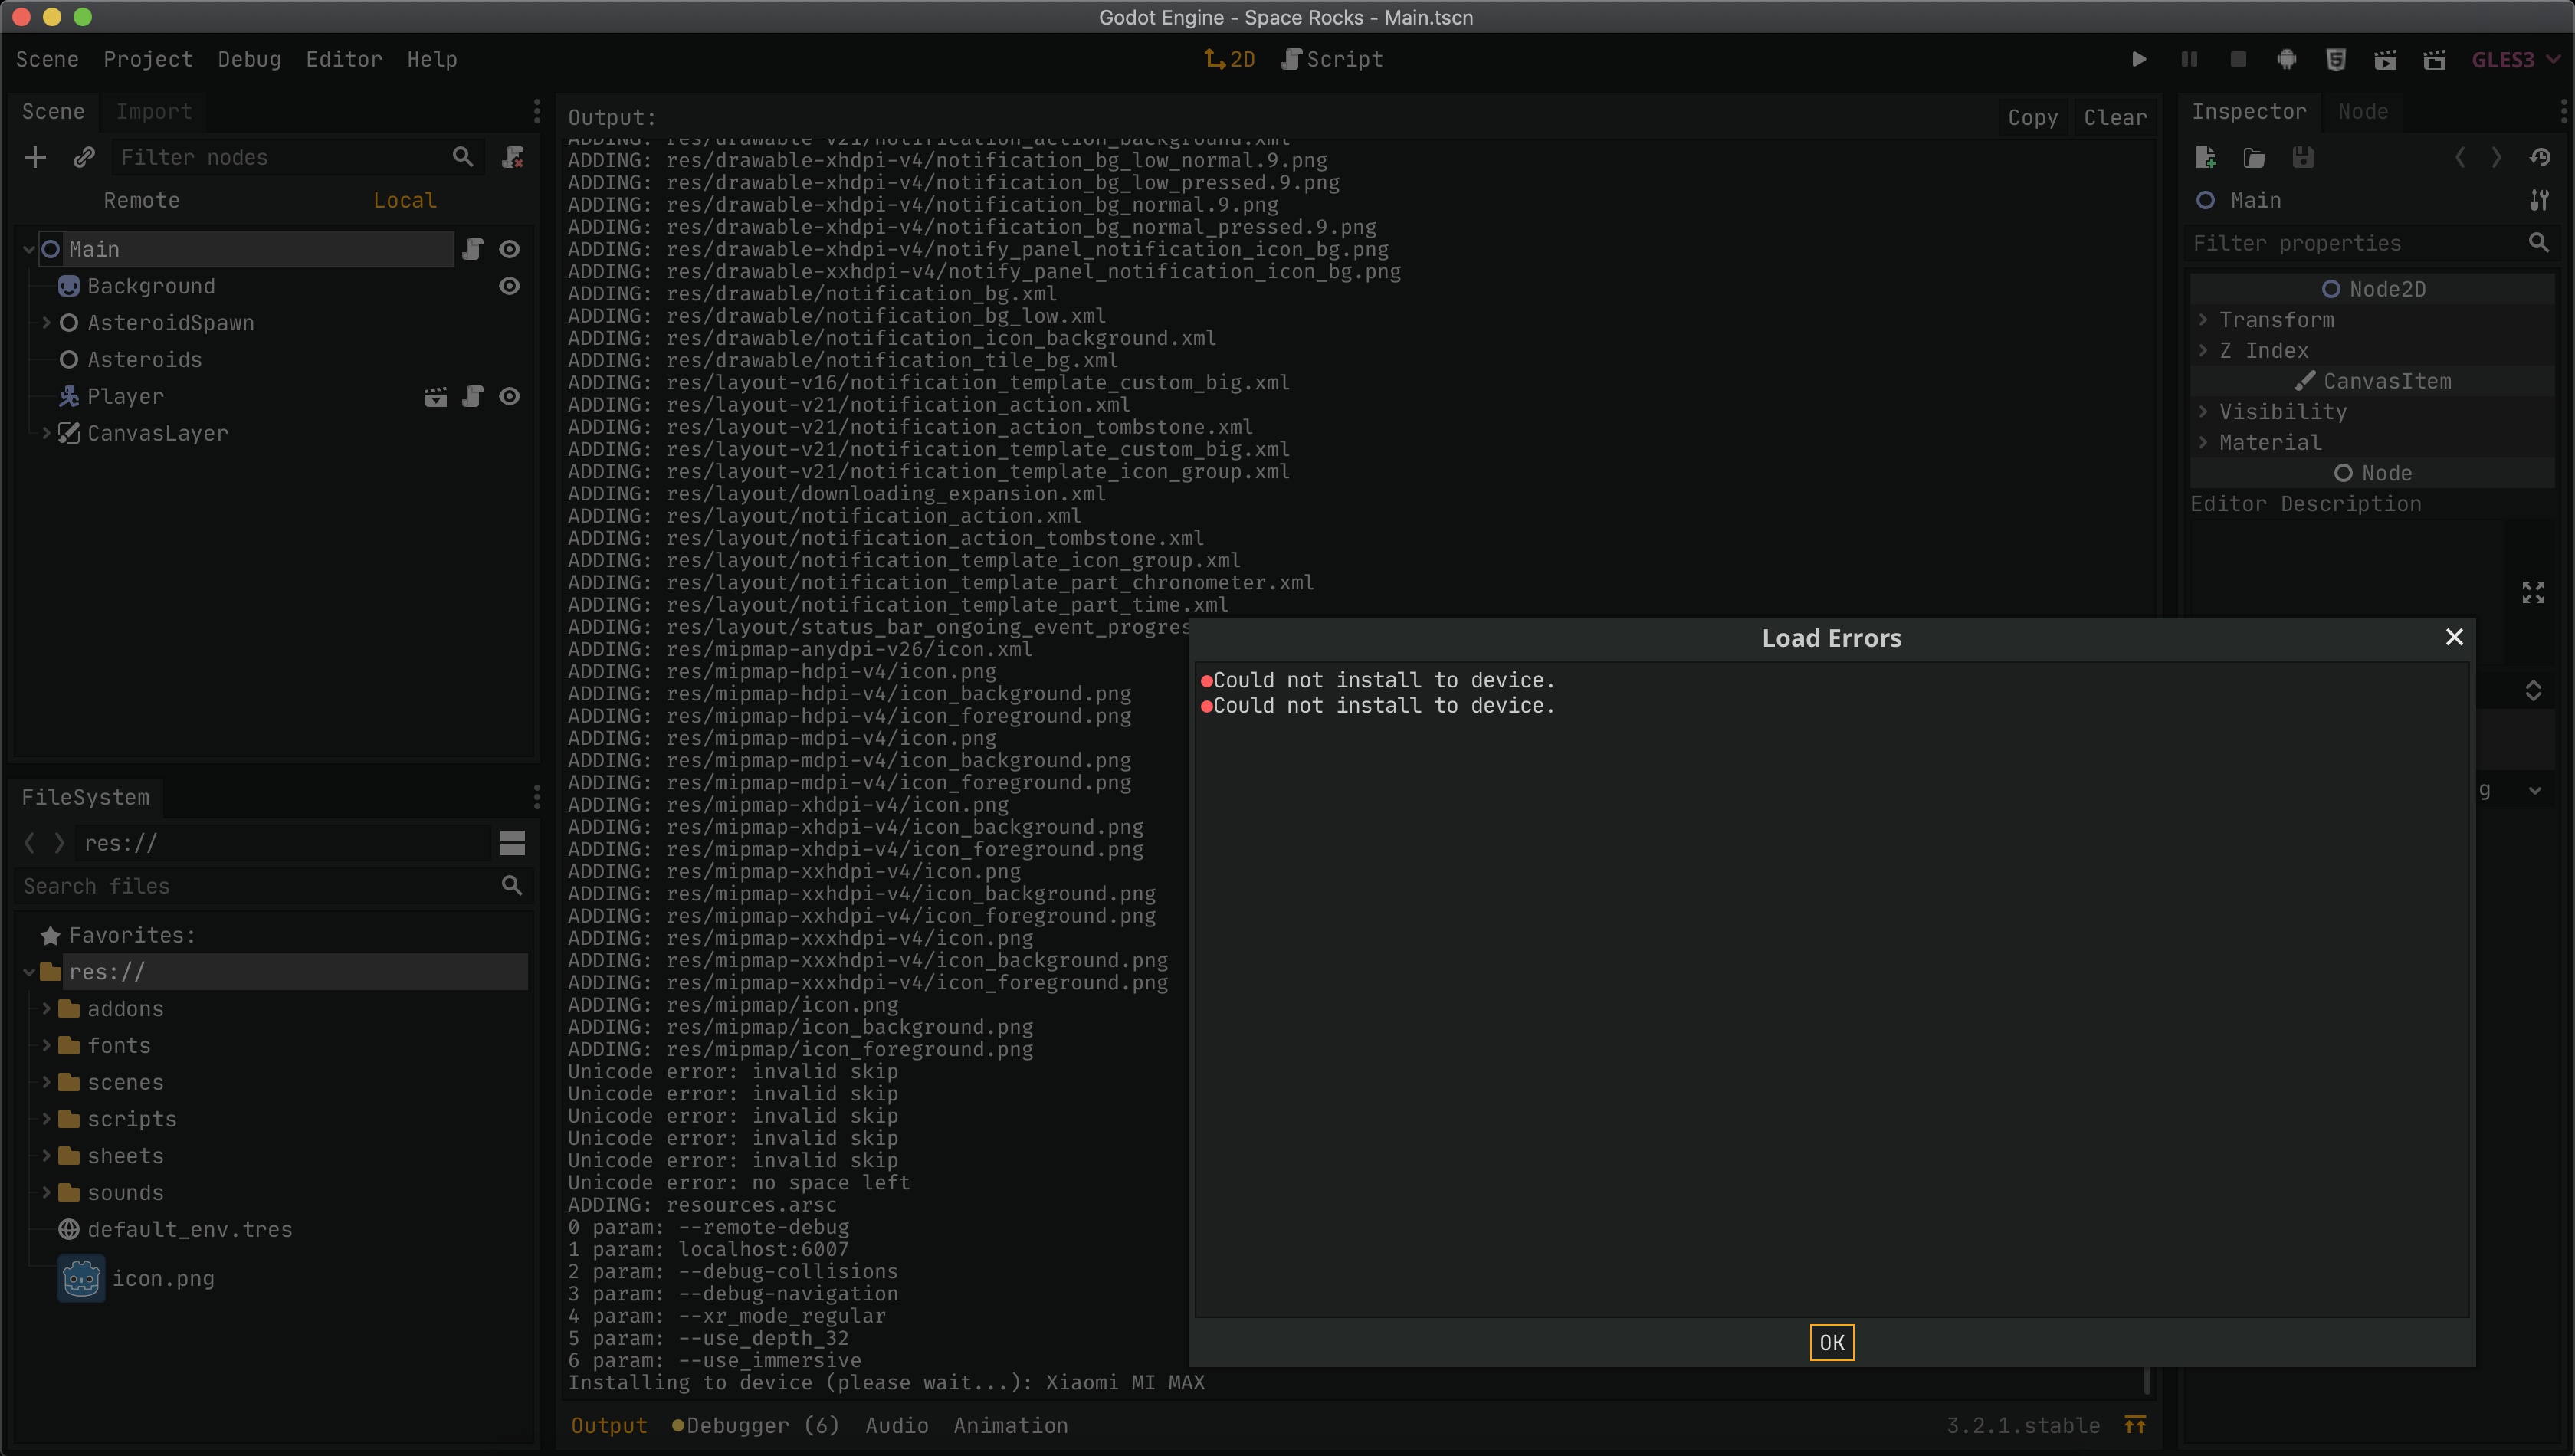Open Animation bottom panel
Viewport: 2575px width, 1456px height.
pyautogui.click(x=1010, y=1425)
